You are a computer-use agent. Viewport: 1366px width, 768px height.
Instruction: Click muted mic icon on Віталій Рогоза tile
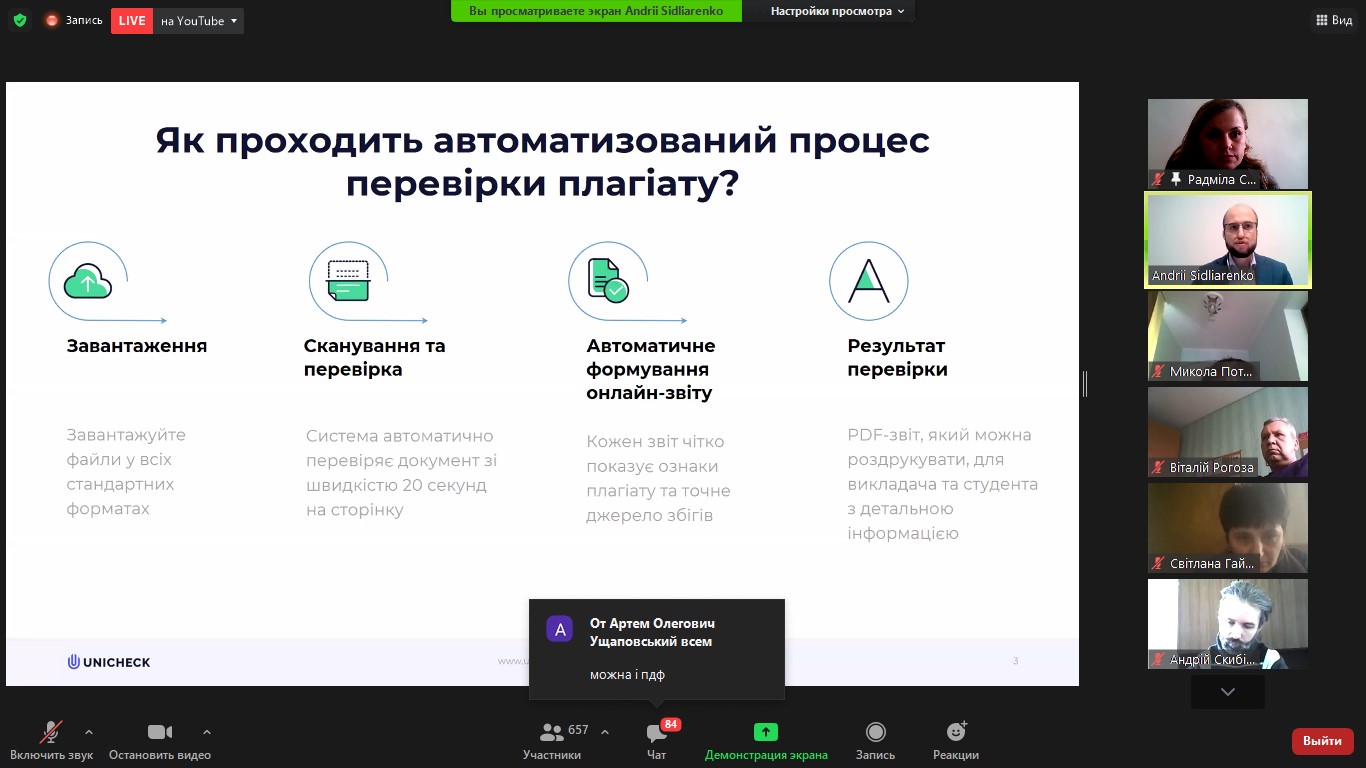(1158, 468)
